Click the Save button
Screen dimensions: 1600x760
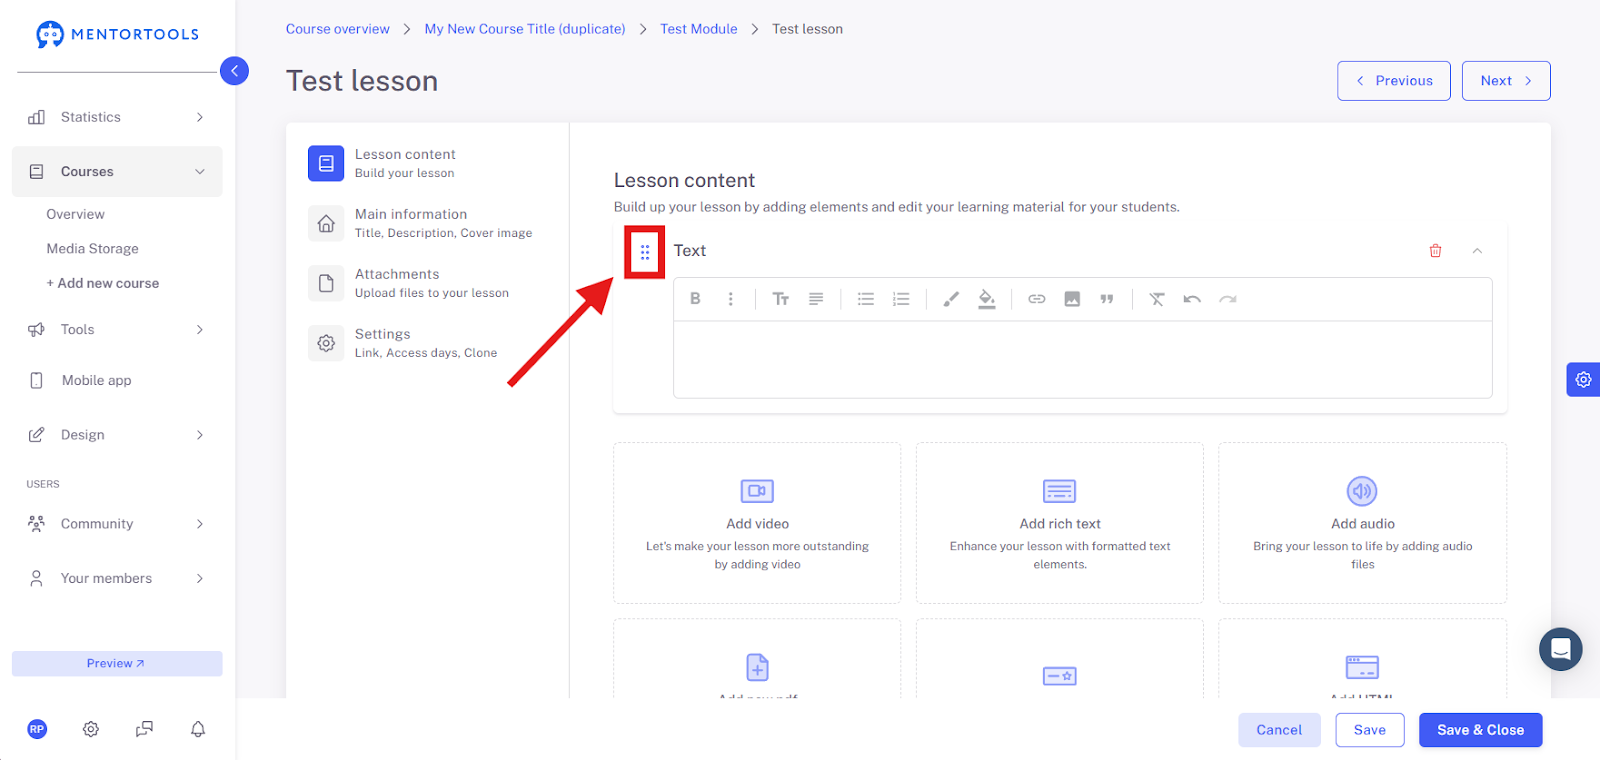[1370, 730]
